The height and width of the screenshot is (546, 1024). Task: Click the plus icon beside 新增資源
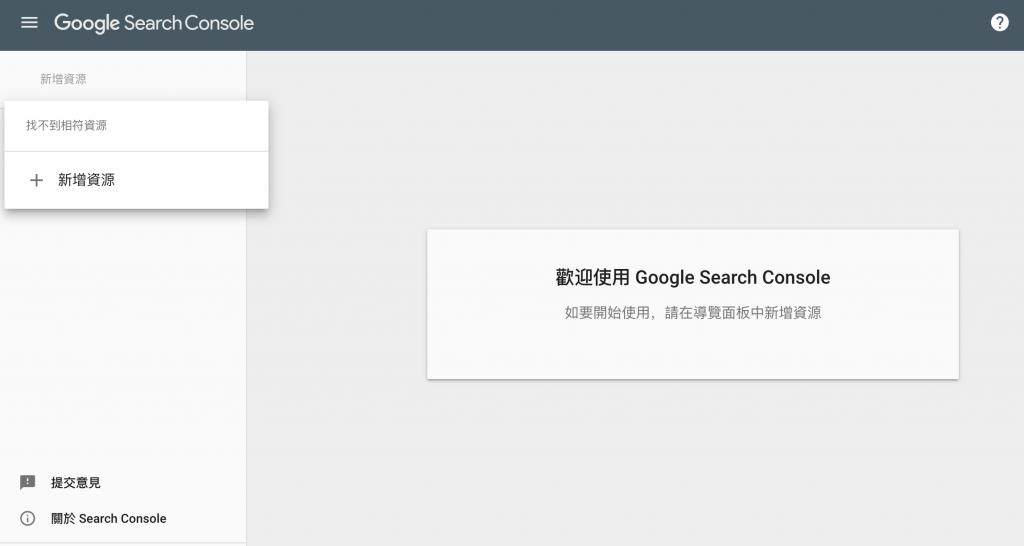[37, 180]
